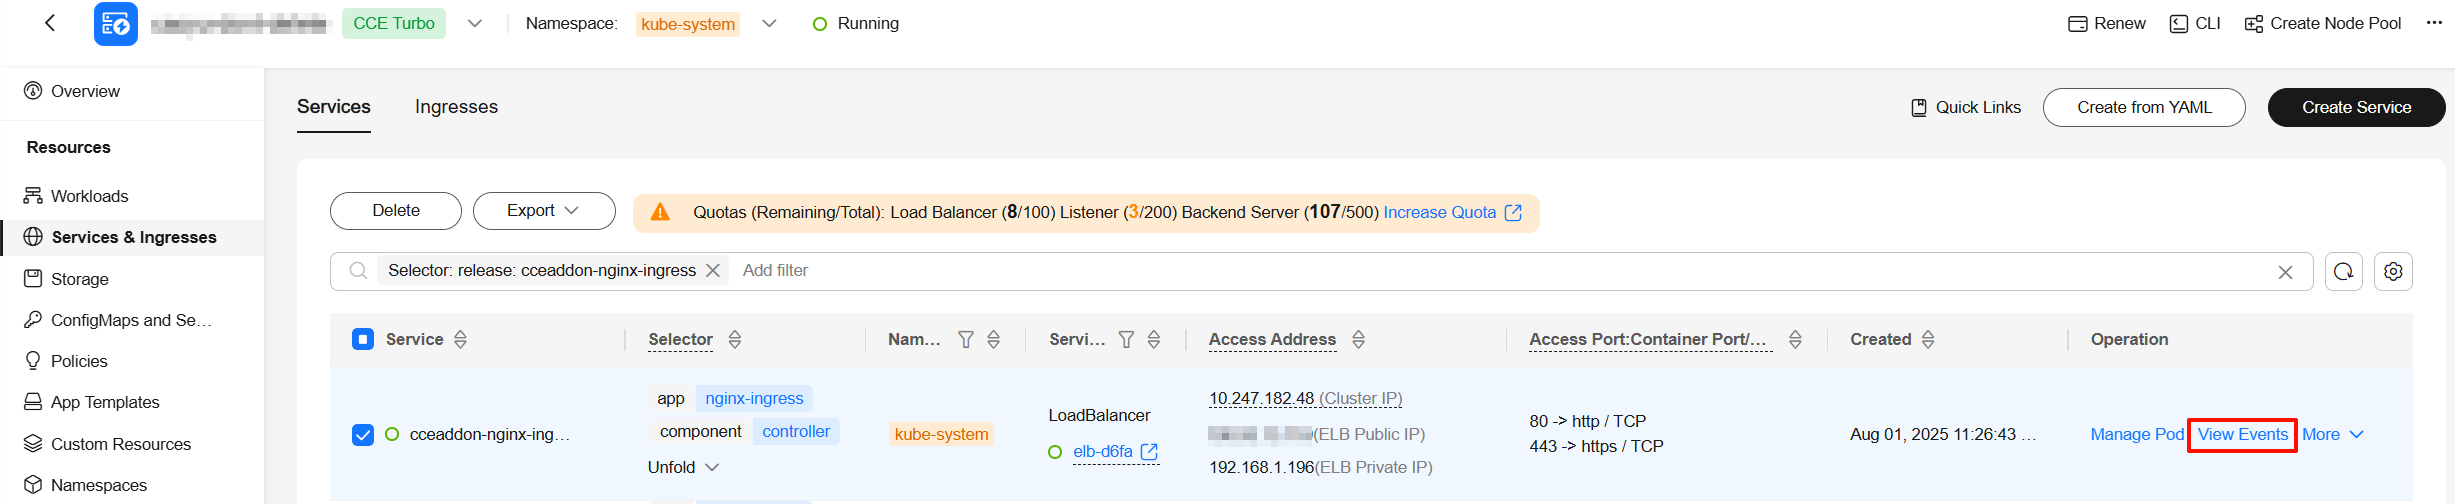Image resolution: width=2455 pixels, height=504 pixels.
Task: Open elb-d6fa external link icon
Action: click(1150, 452)
